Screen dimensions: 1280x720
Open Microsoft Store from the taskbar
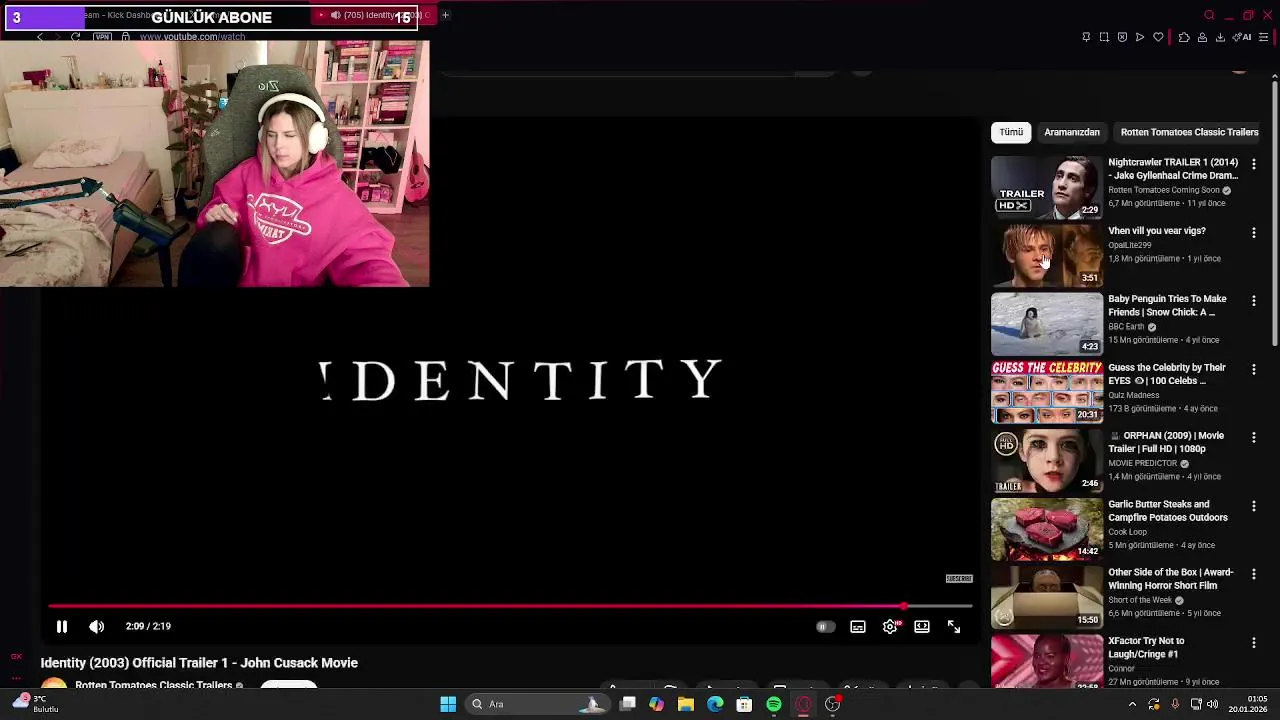[x=744, y=704]
